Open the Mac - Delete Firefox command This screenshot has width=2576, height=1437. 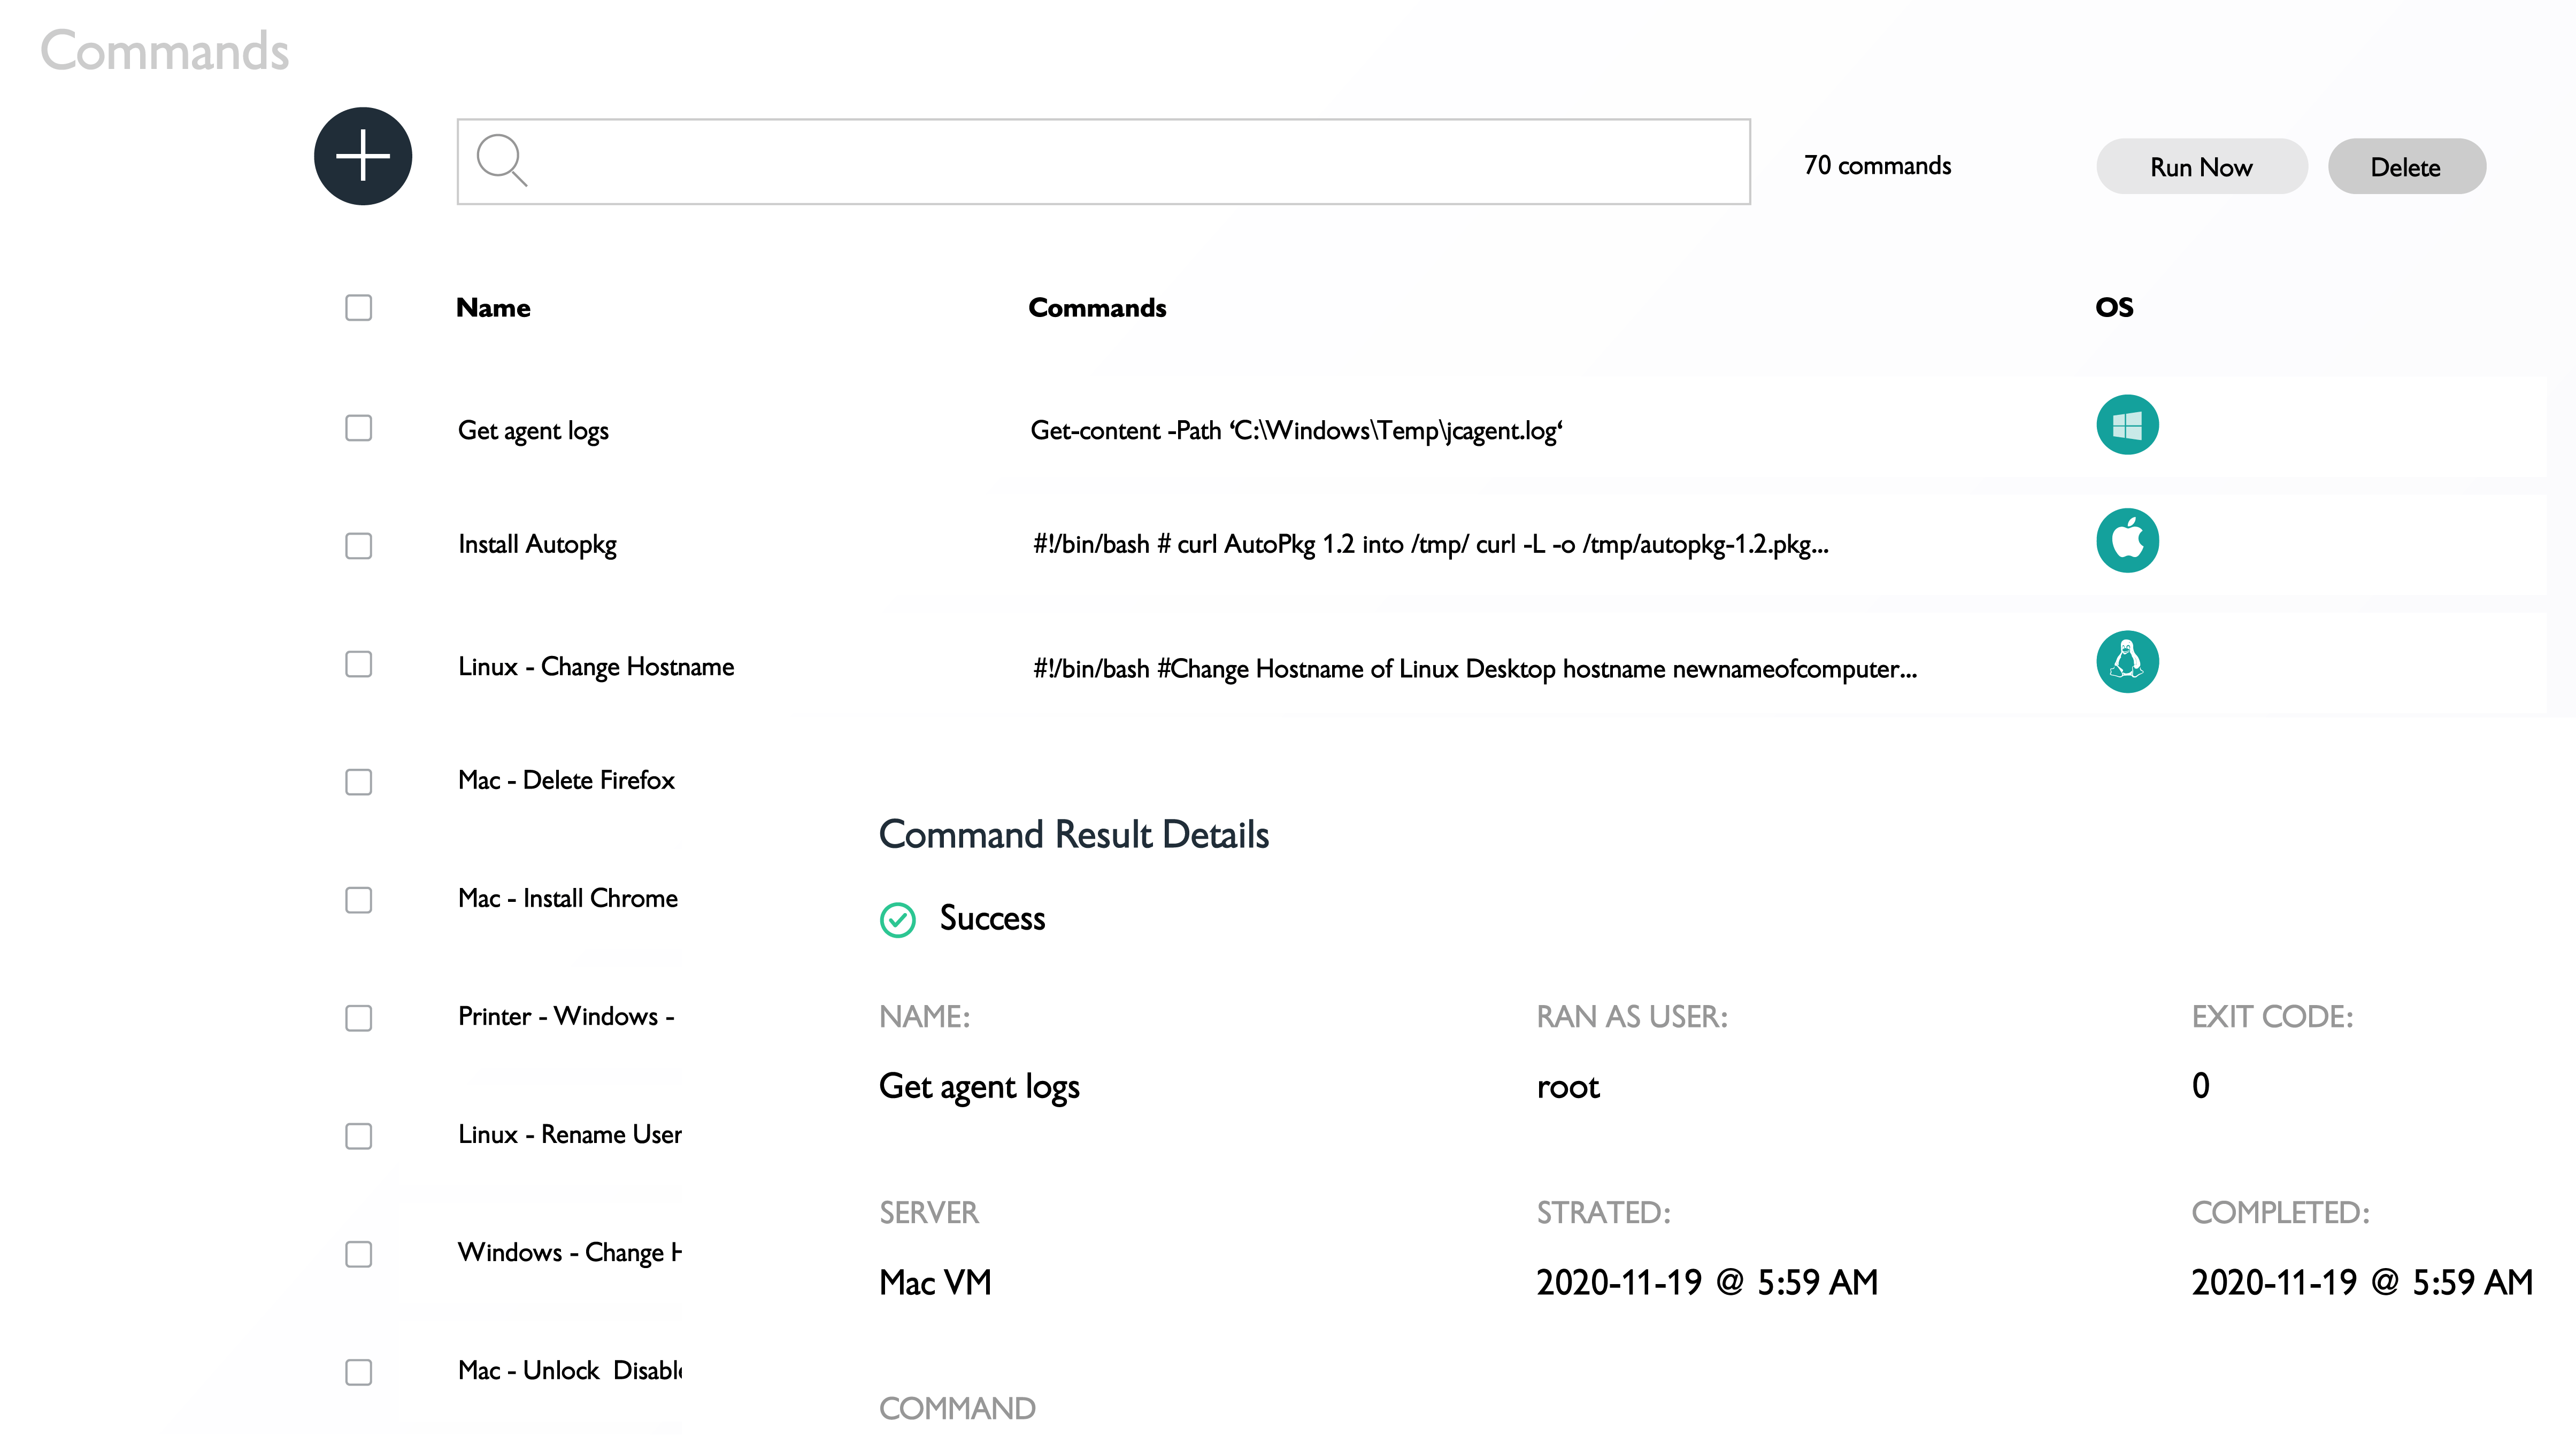[x=566, y=781]
